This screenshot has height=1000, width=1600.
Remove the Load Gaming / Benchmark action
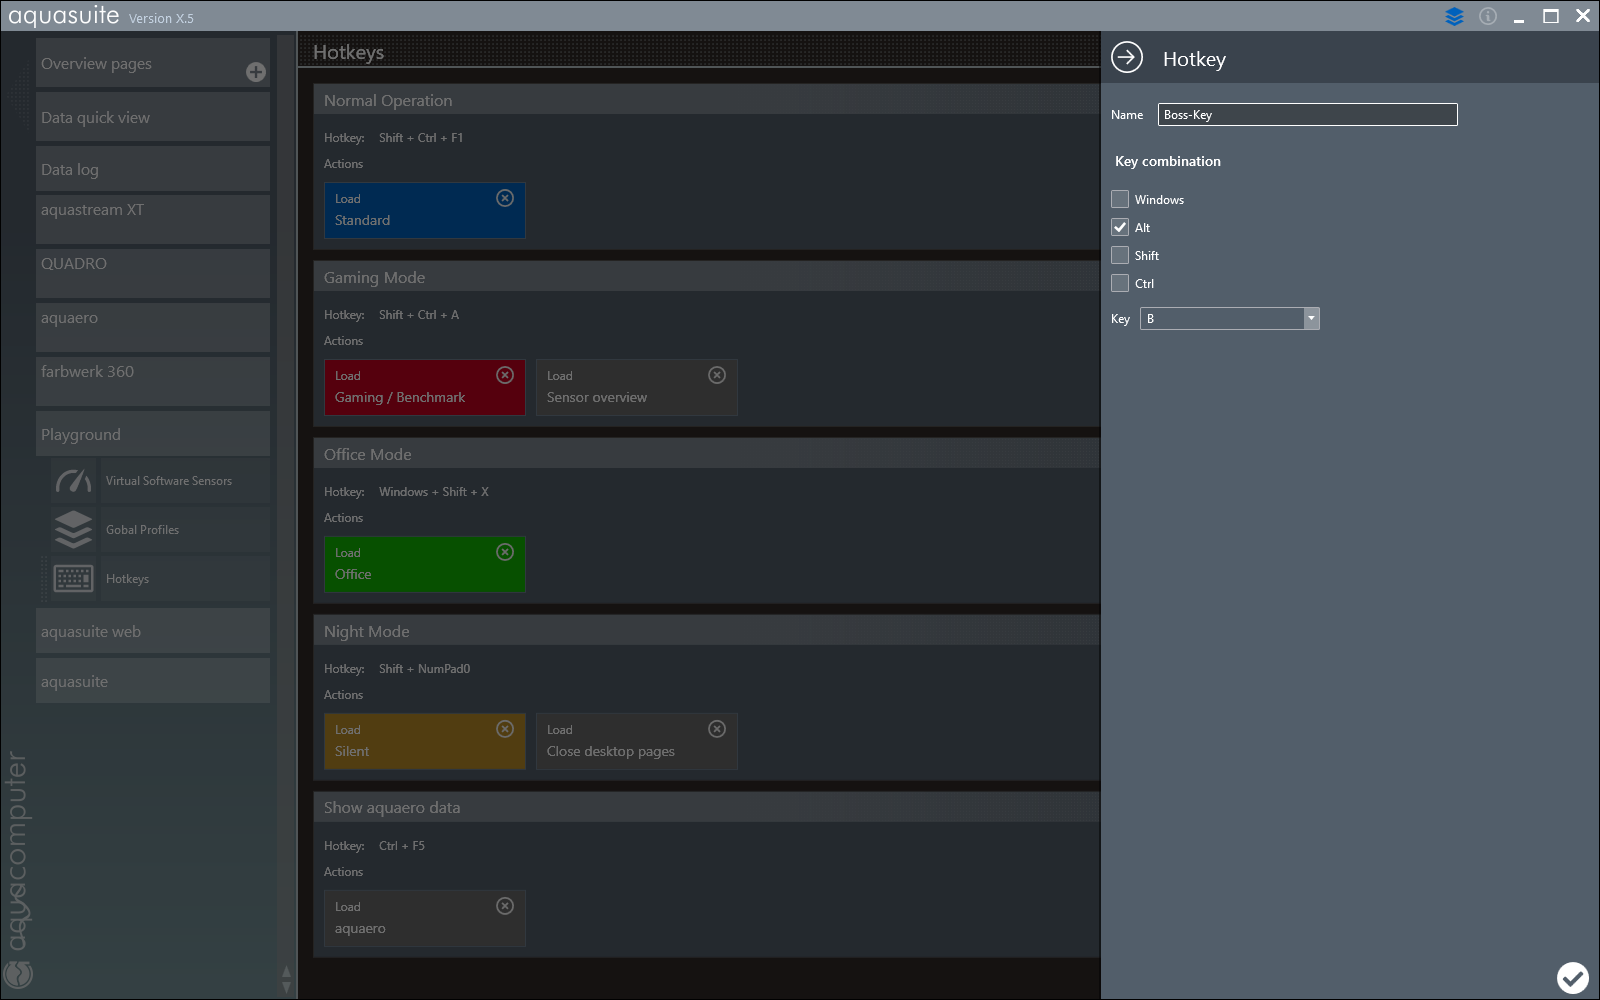click(505, 375)
